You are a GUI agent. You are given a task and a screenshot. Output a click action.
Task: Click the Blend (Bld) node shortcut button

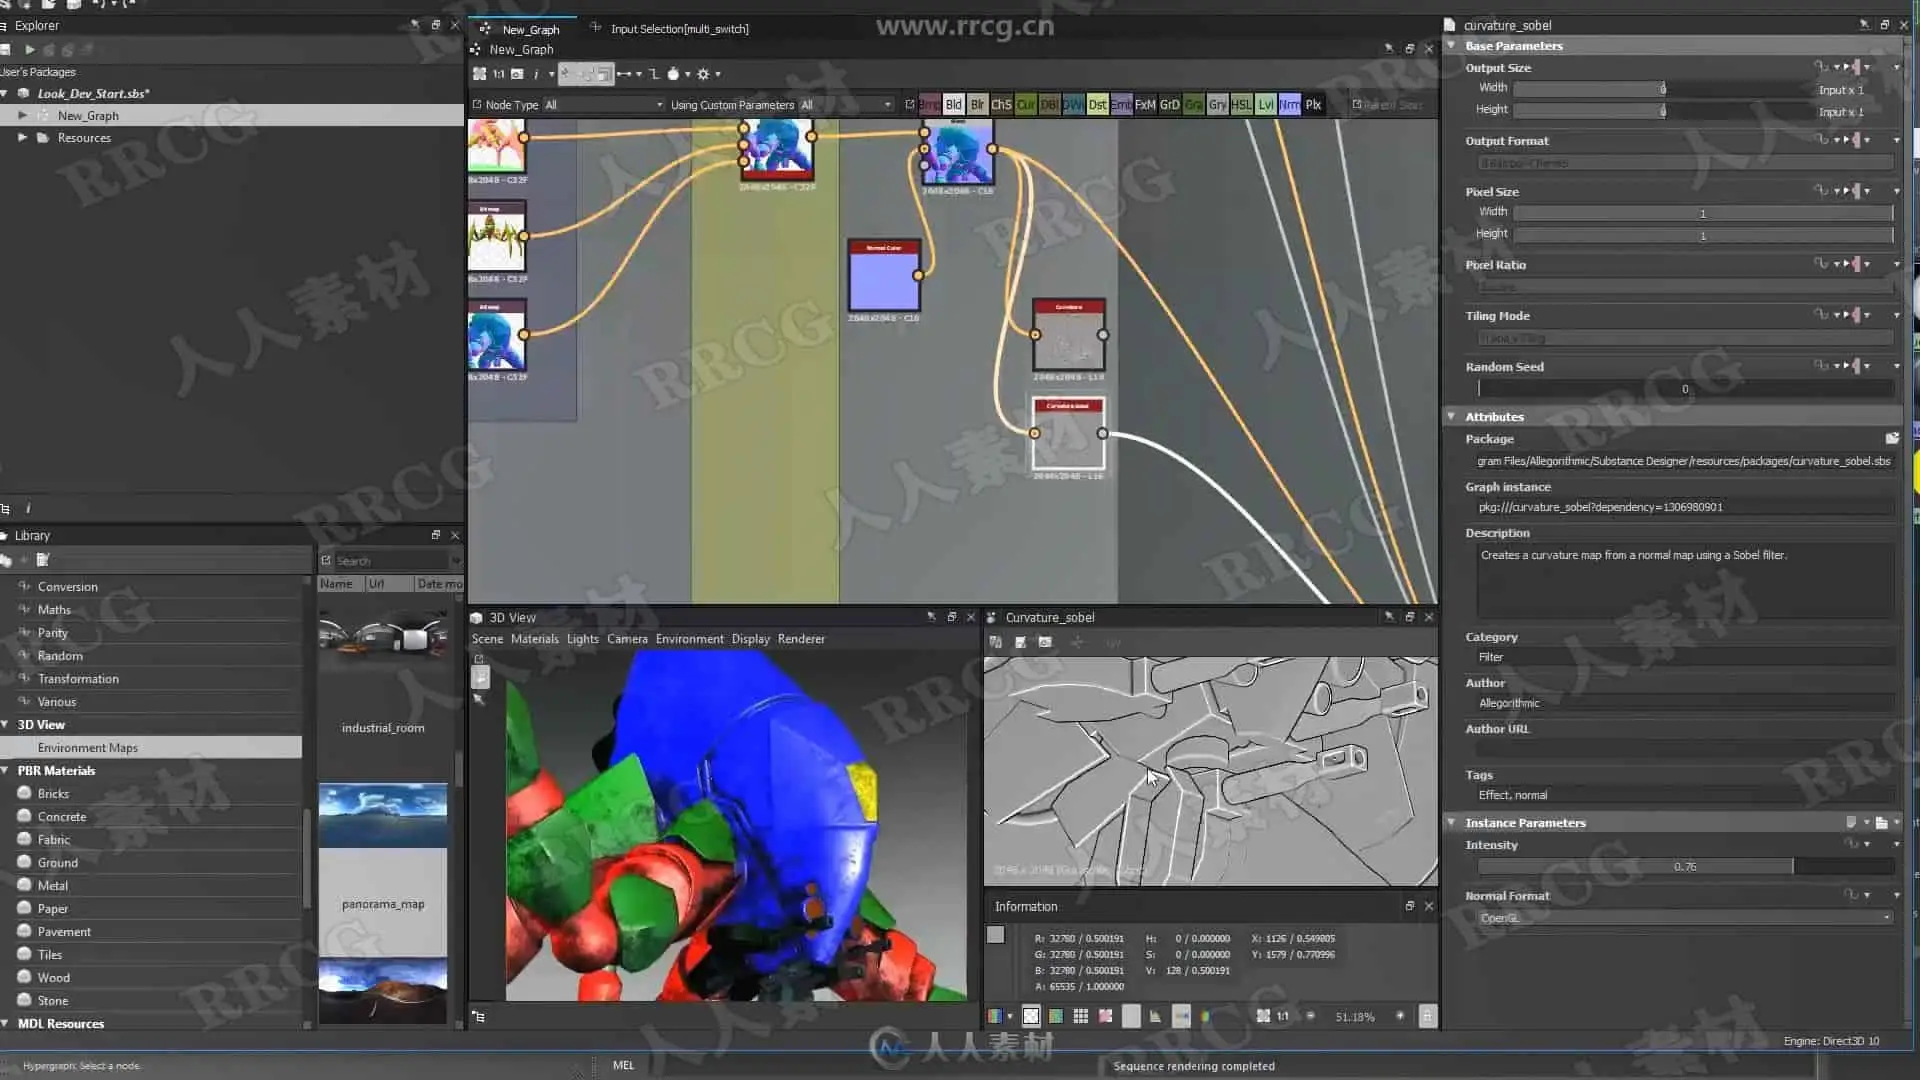(953, 104)
